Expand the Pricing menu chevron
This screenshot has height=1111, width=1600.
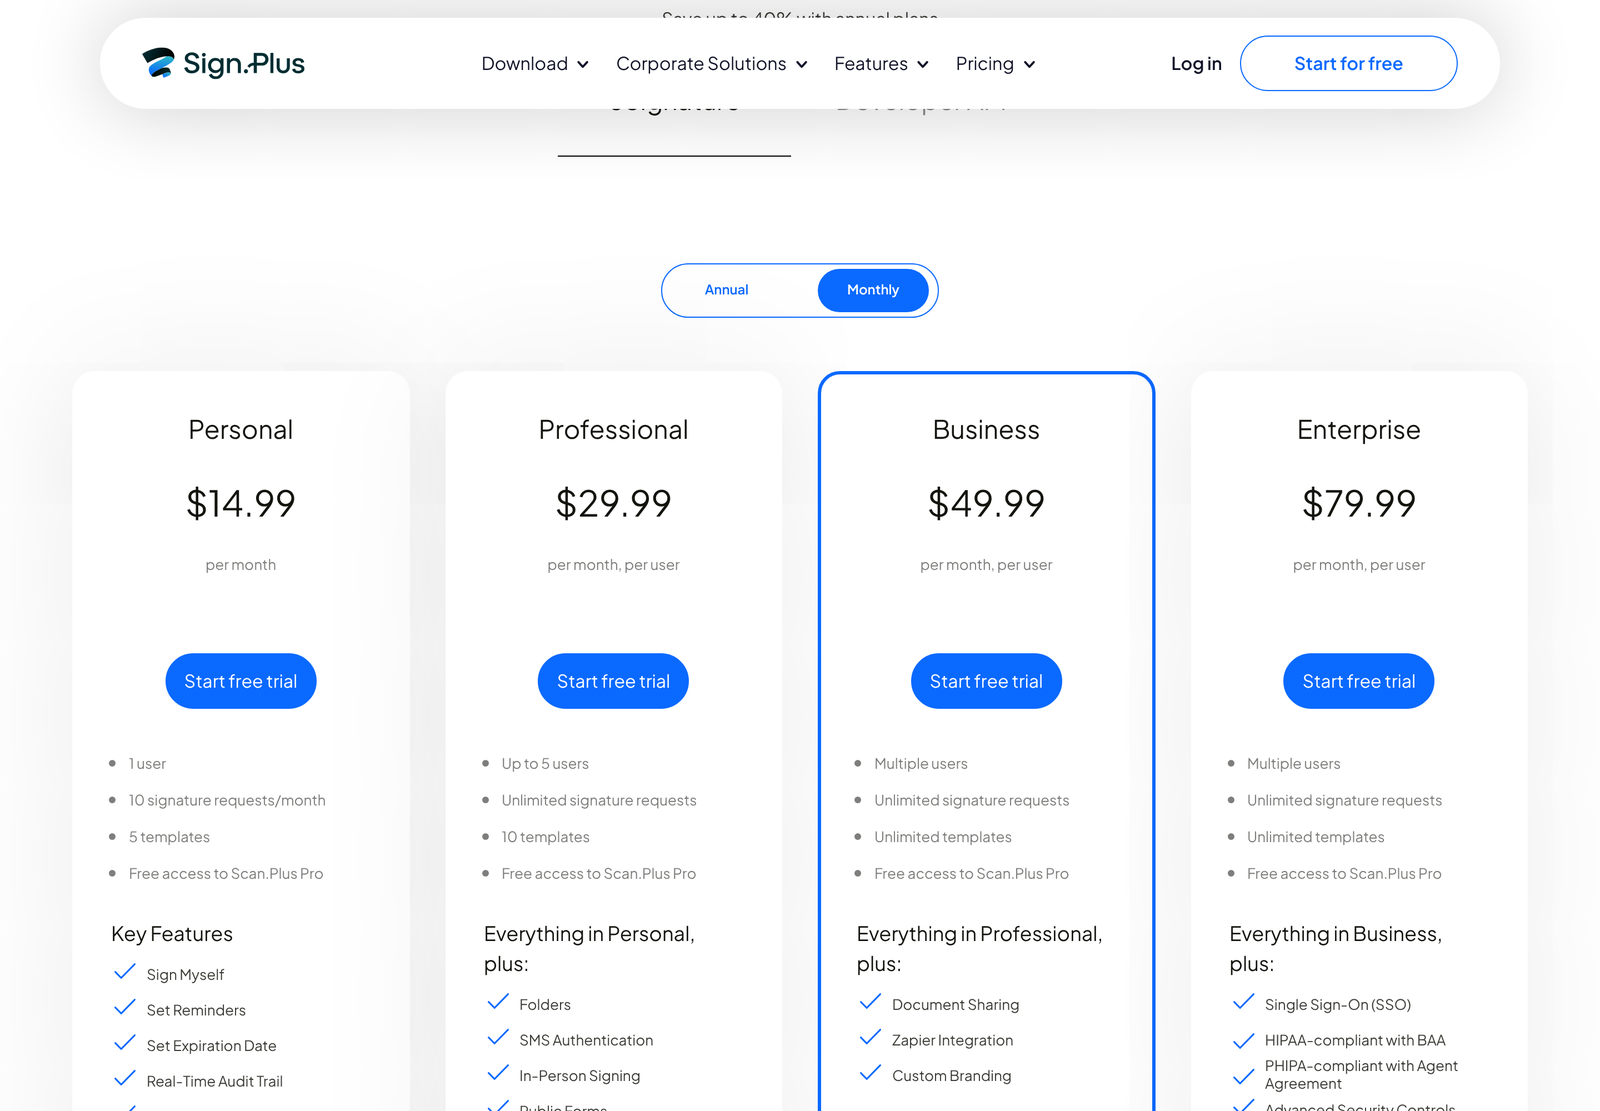coord(1029,65)
